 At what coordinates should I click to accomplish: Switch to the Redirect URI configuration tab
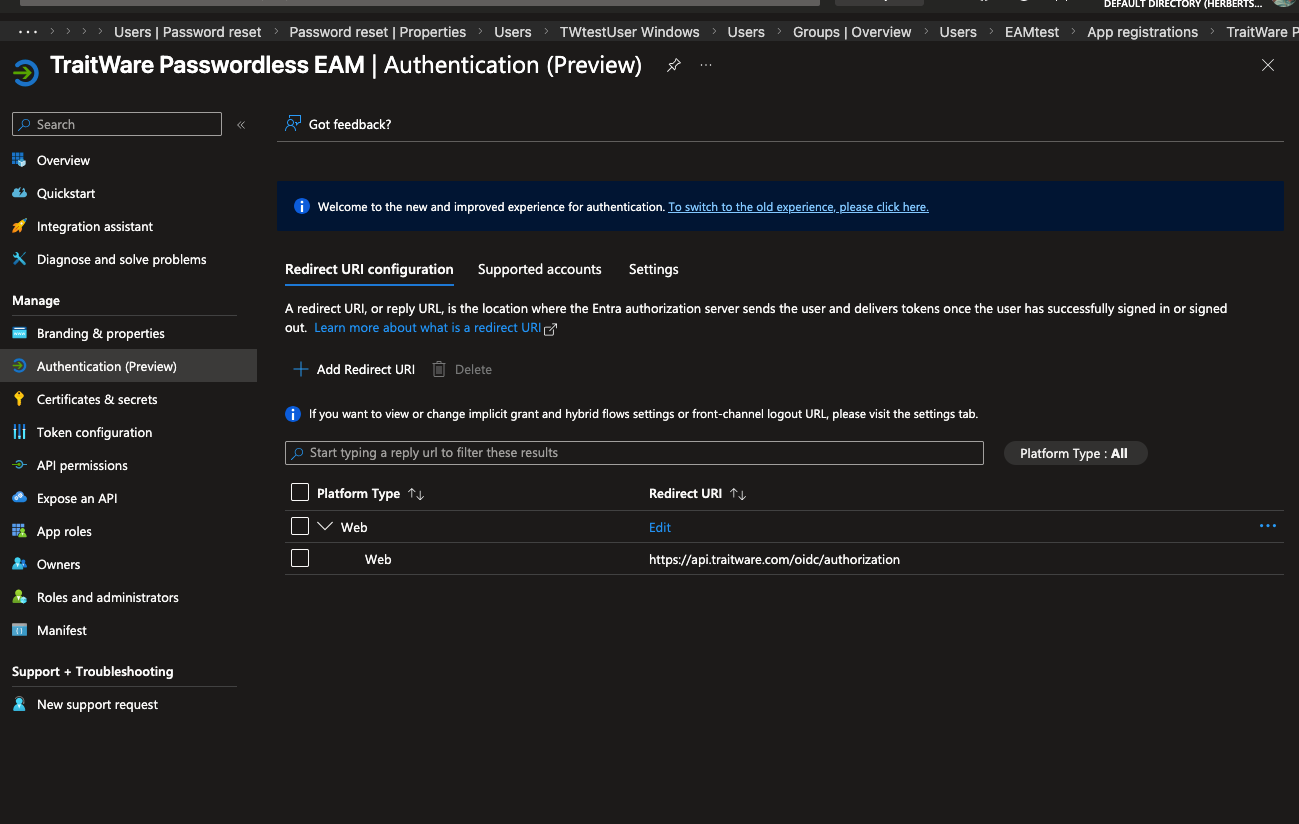[369, 269]
